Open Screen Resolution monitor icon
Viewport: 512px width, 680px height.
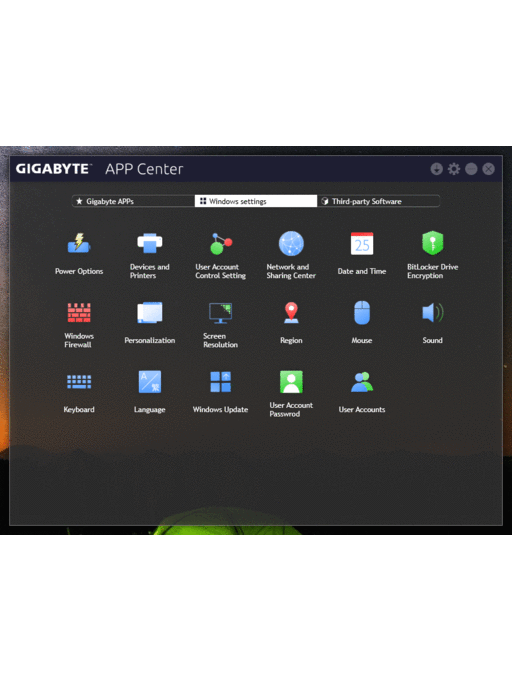[221, 313]
